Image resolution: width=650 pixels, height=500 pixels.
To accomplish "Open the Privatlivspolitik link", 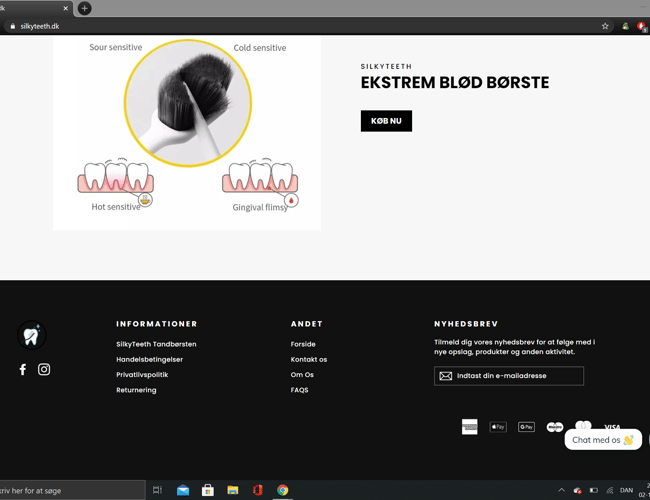I will coord(142,375).
